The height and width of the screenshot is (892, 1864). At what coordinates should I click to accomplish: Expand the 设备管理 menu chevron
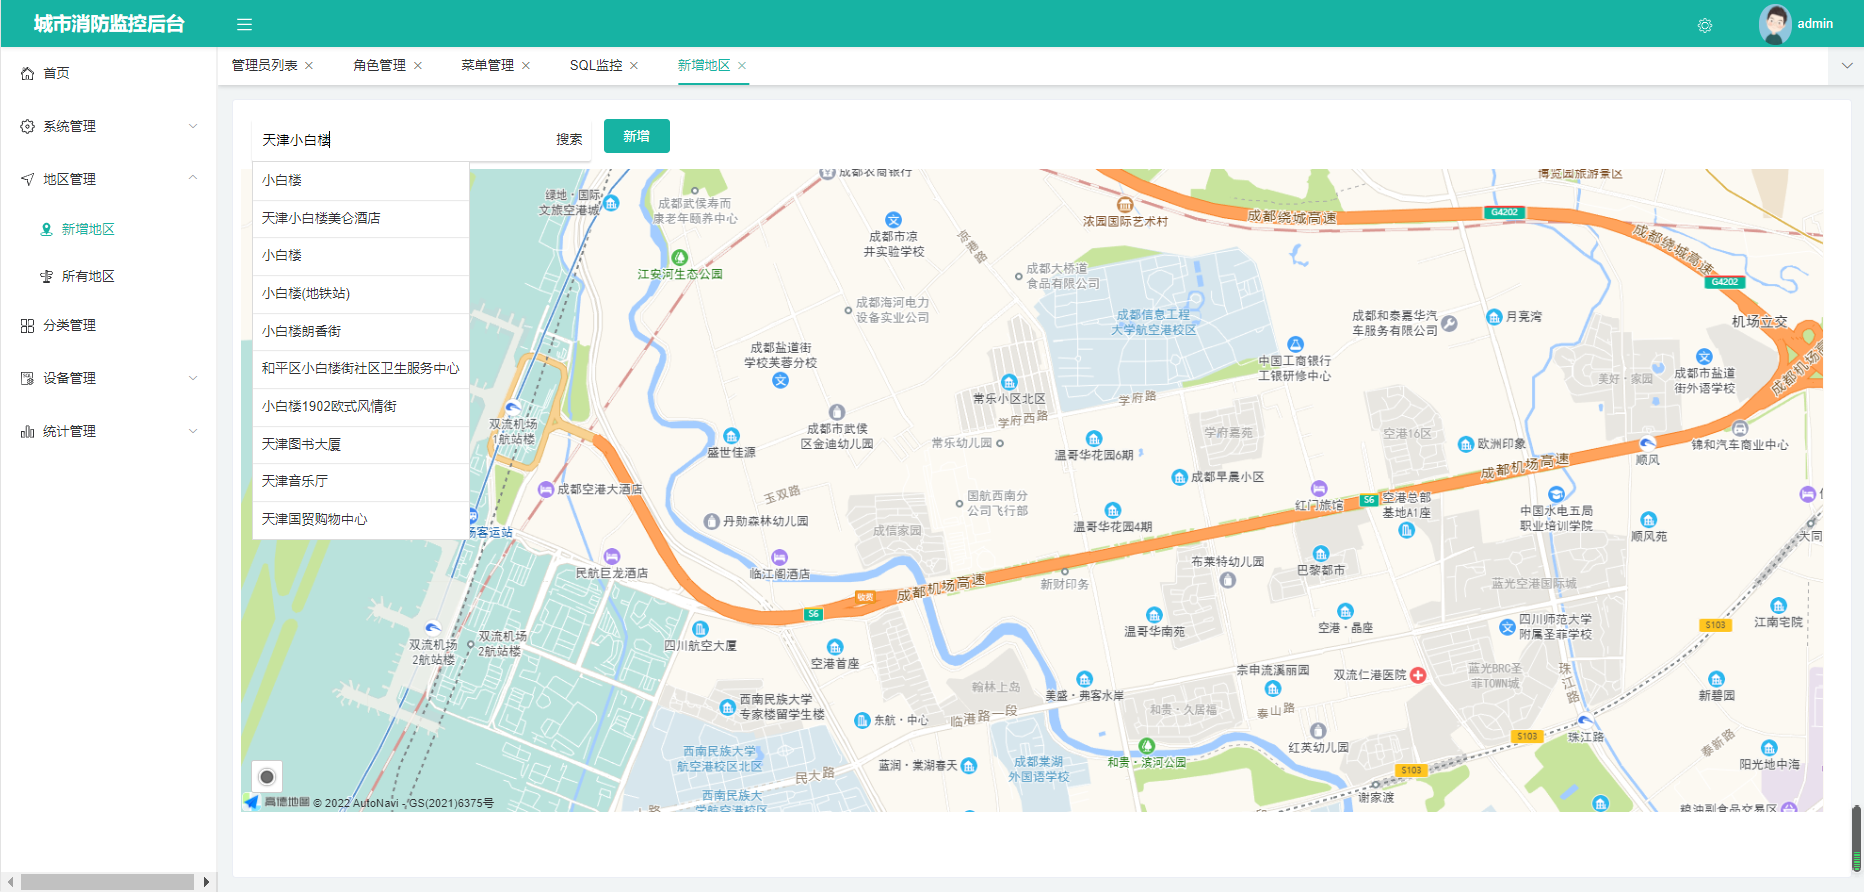193,378
